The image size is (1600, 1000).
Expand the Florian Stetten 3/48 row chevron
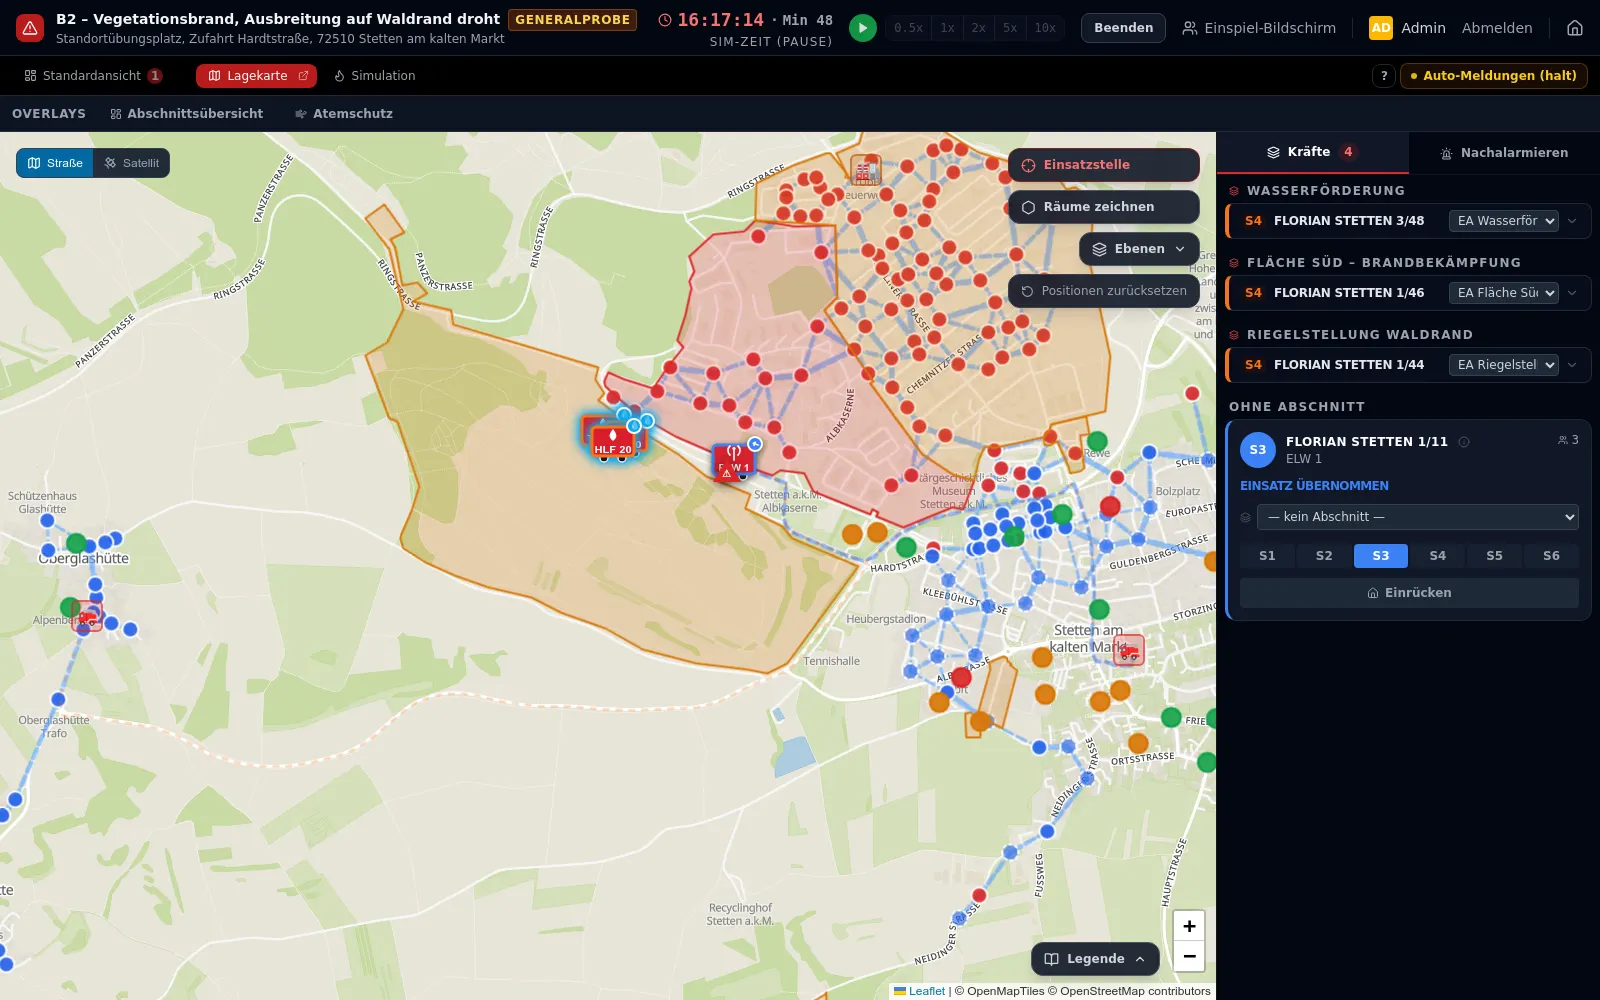1572,221
